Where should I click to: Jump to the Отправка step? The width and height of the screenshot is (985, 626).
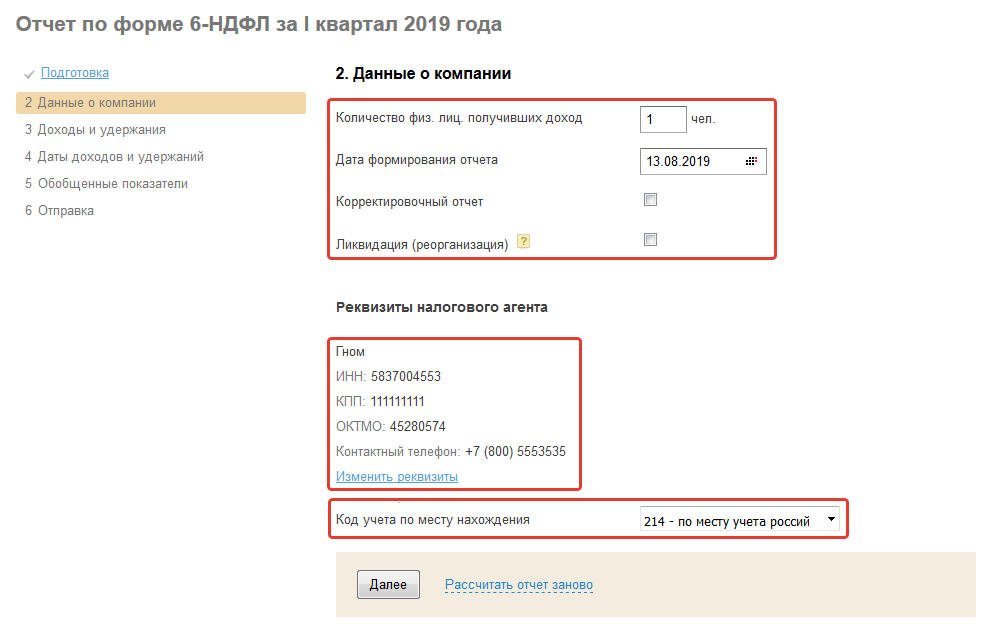click(x=66, y=211)
